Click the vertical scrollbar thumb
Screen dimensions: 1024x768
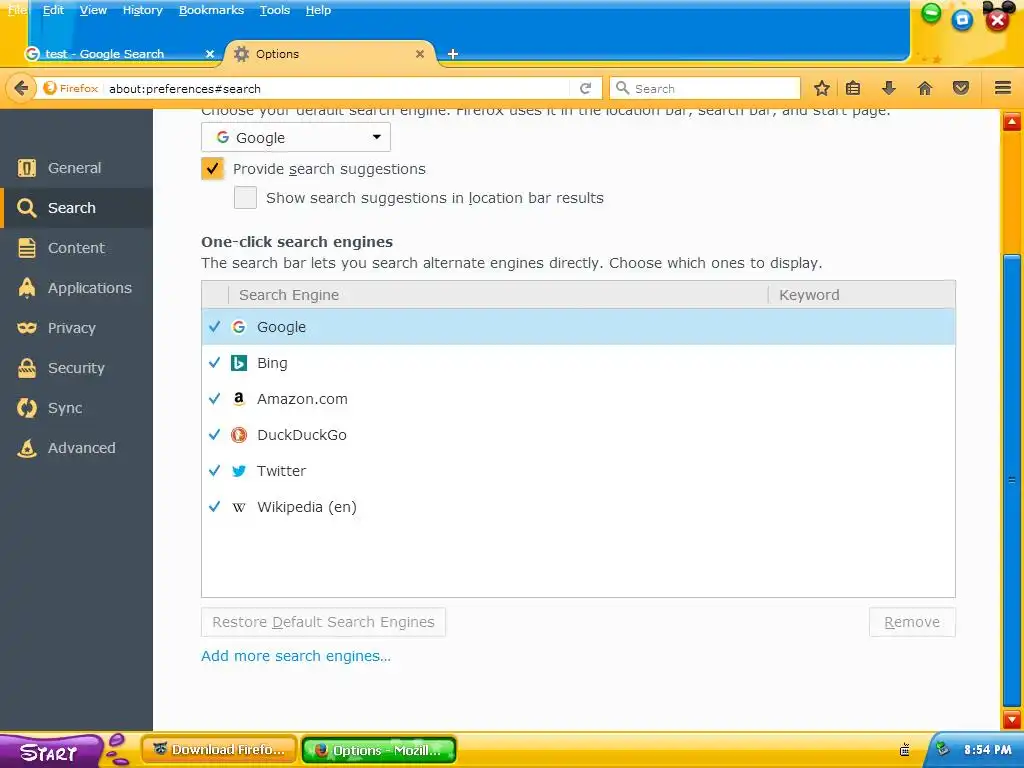pyautogui.click(x=1012, y=480)
